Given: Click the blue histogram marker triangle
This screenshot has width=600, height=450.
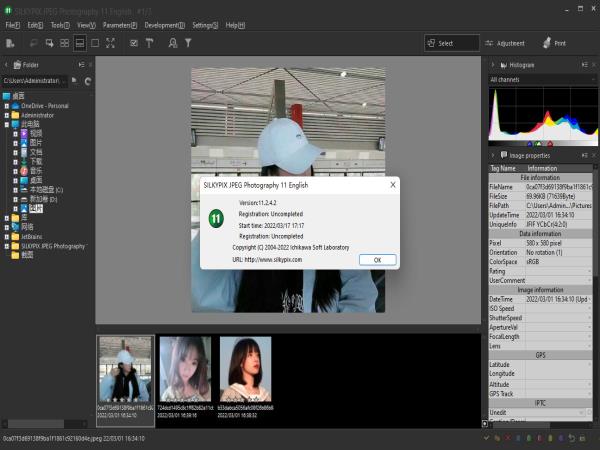Looking at the screenshot, I should [x=530, y=144].
